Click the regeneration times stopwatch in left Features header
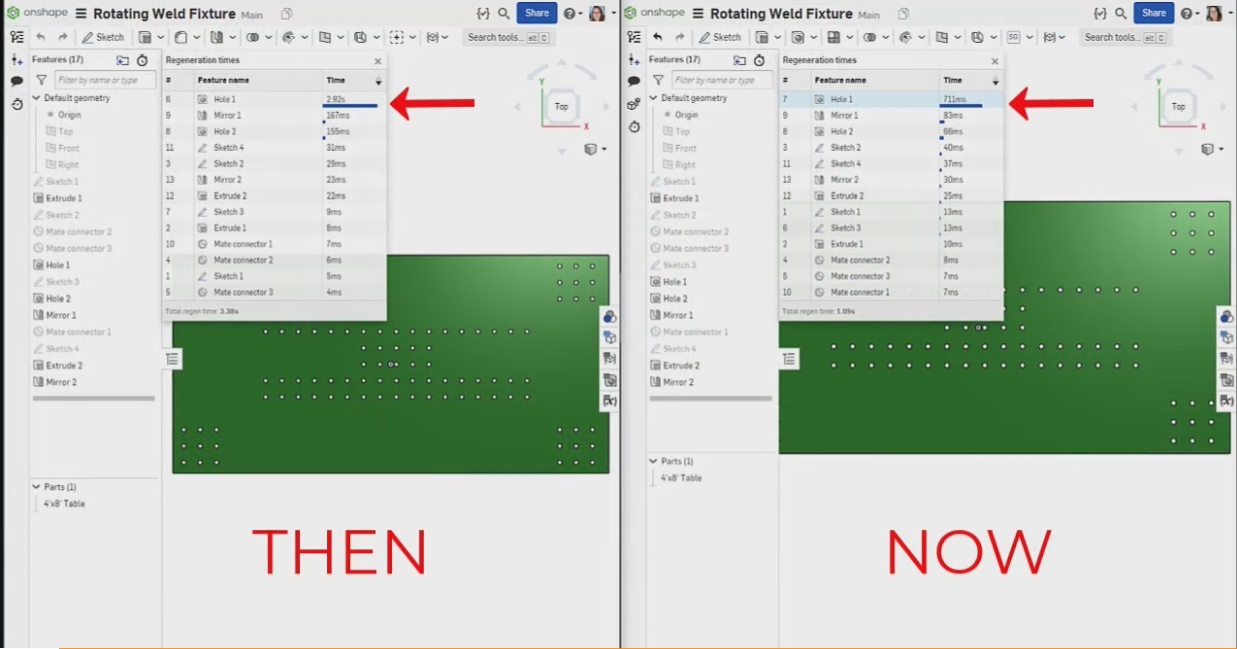Viewport: 1237px width, 649px height. click(x=143, y=60)
